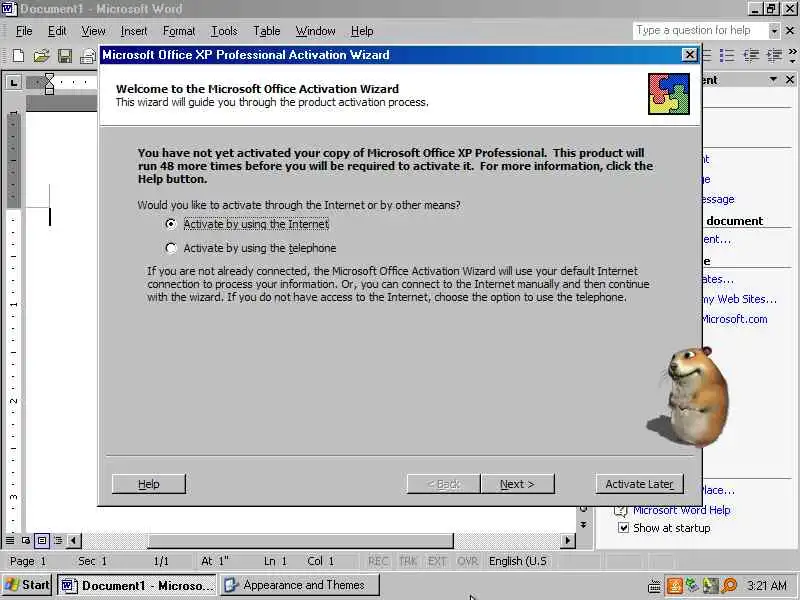This screenshot has width=800, height=600.
Task: Click the Start button
Action: point(28,585)
